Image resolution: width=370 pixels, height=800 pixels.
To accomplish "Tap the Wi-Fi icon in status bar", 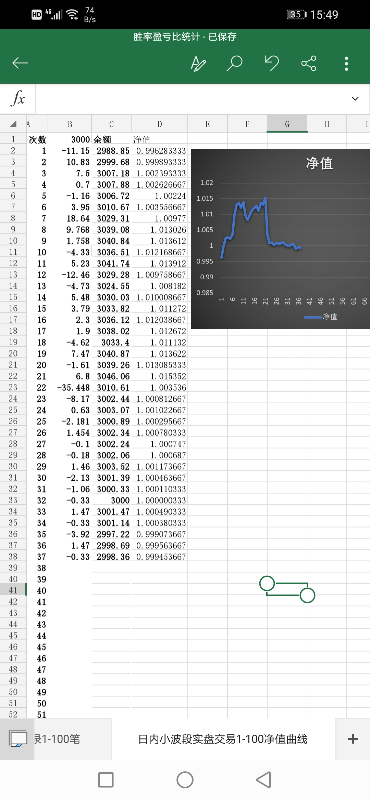I will pyautogui.click(x=72, y=14).
